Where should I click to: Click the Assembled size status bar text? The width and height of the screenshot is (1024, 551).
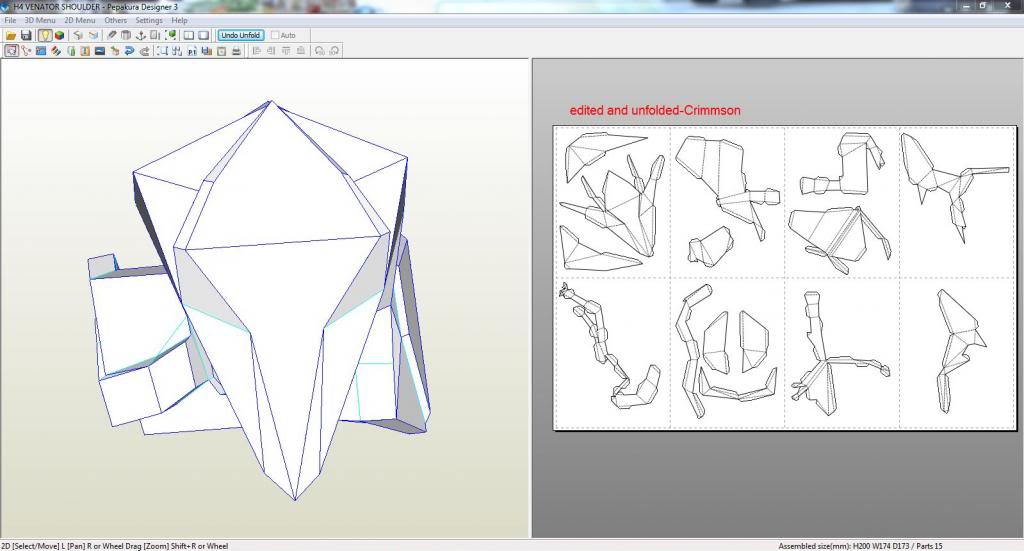point(860,546)
